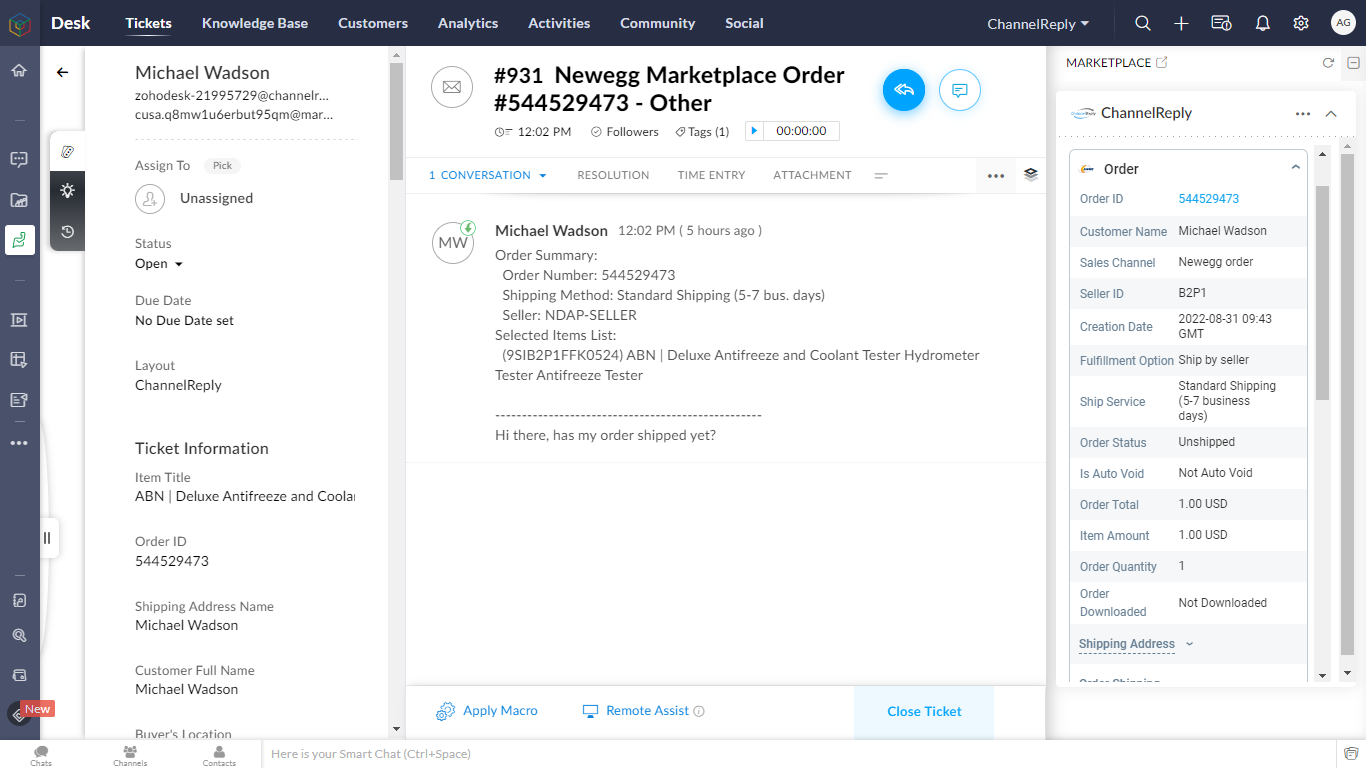Start the ticket timer play button
This screenshot has height=768, width=1366.
(754, 131)
